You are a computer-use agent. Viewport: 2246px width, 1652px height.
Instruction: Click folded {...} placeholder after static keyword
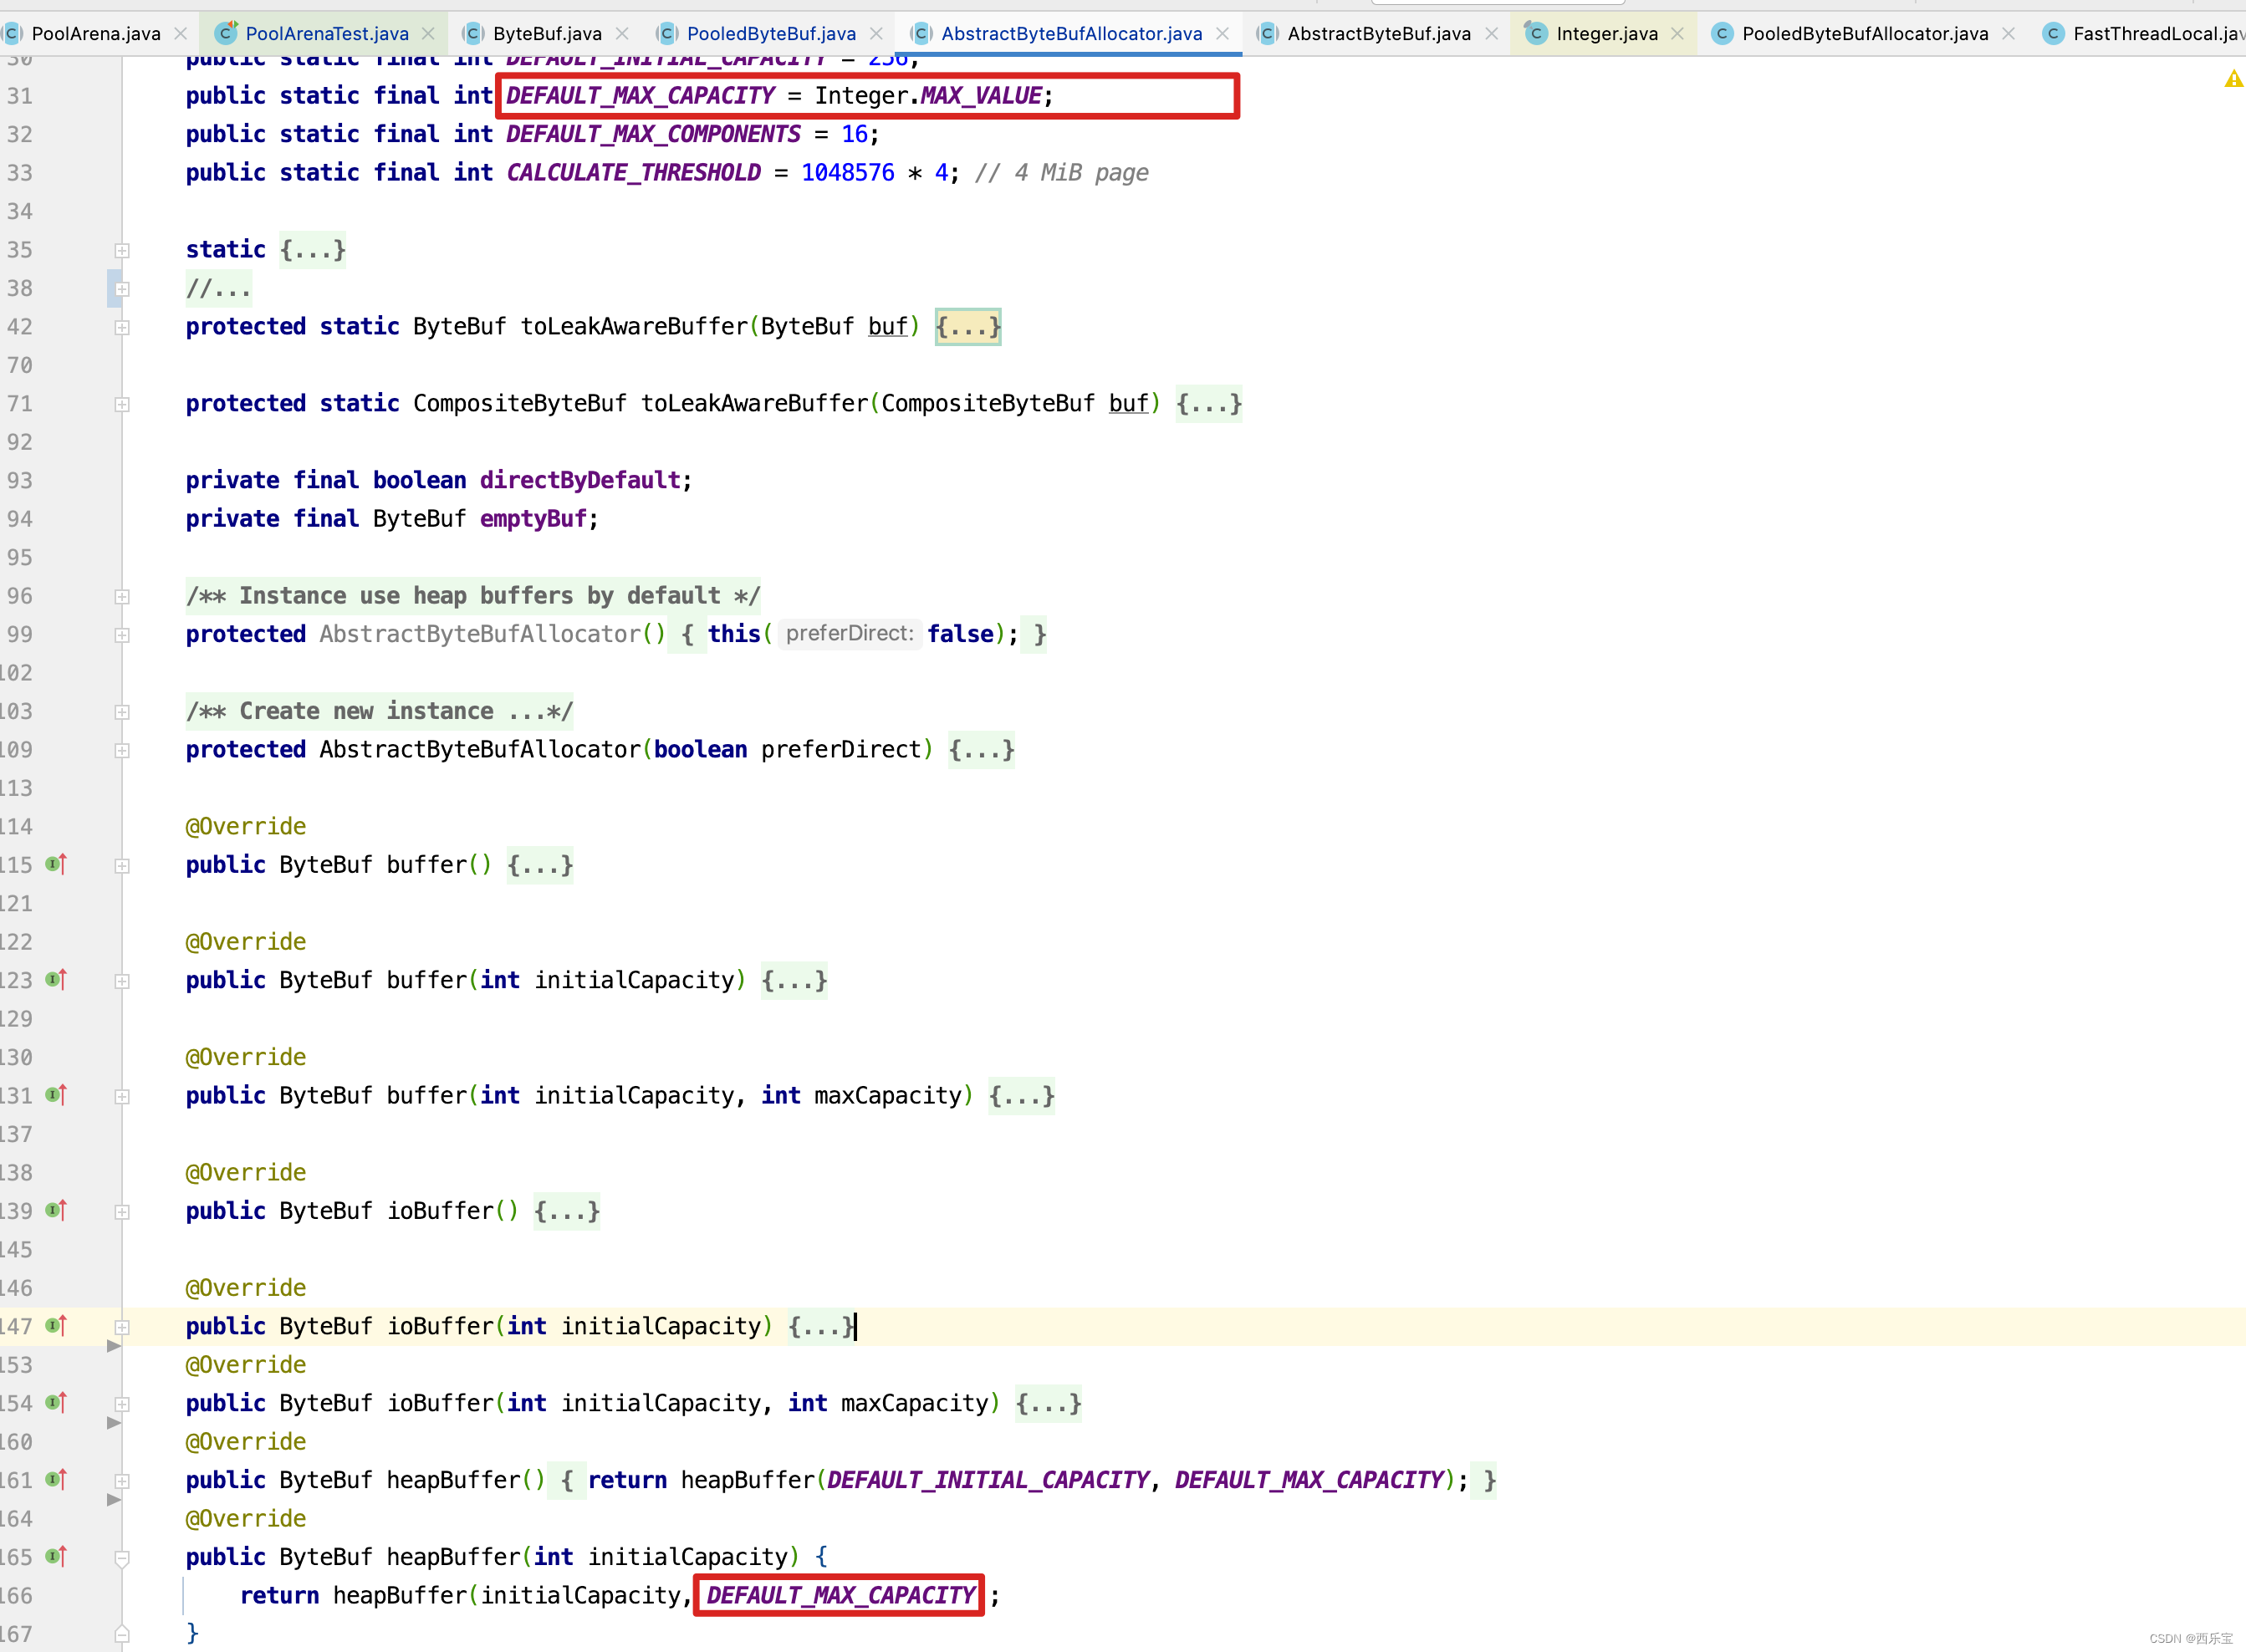pos(313,249)
